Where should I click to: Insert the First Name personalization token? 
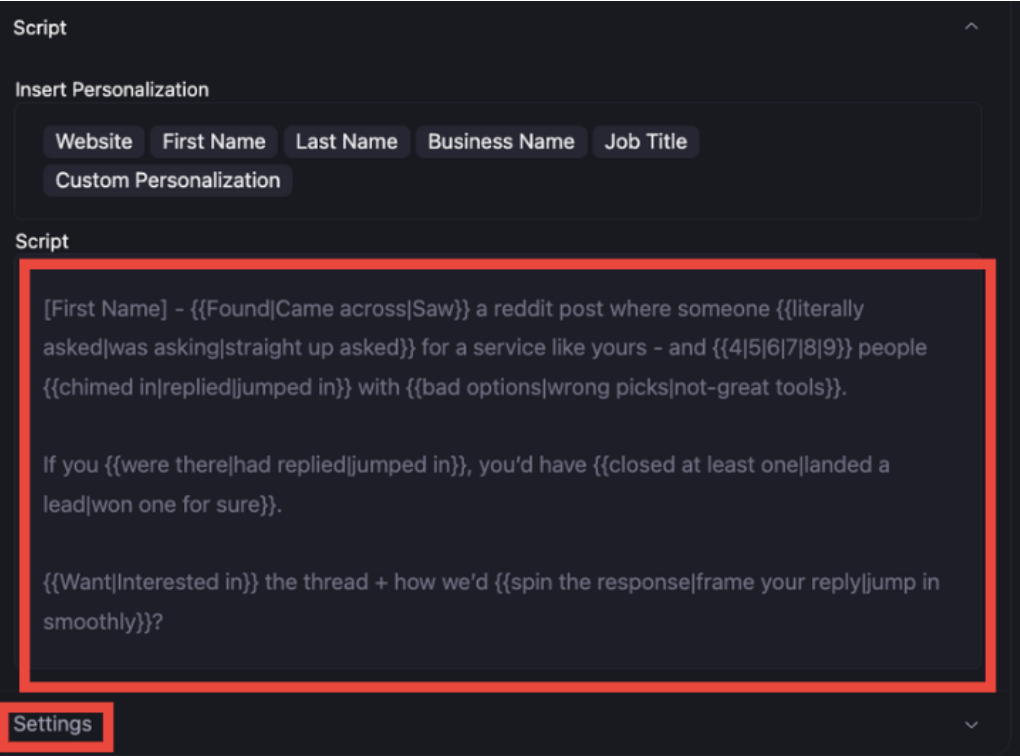point(213,141)
